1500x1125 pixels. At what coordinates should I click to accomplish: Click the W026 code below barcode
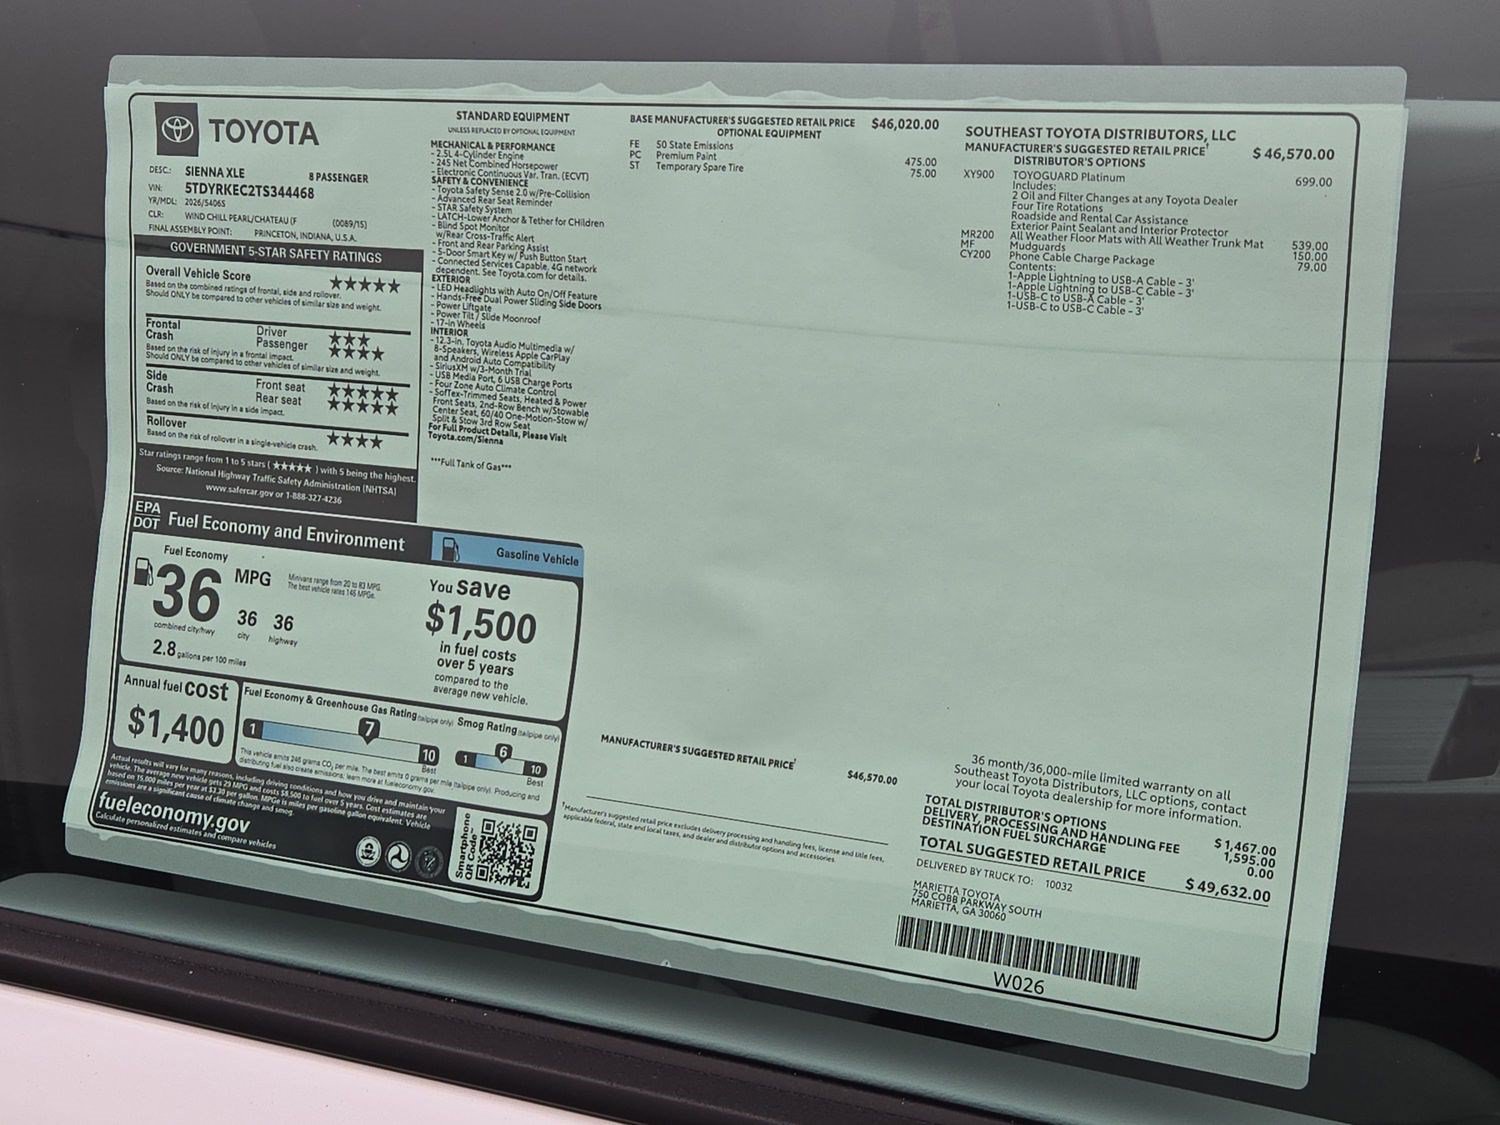pyautogui.click(x=1018, y=984)
